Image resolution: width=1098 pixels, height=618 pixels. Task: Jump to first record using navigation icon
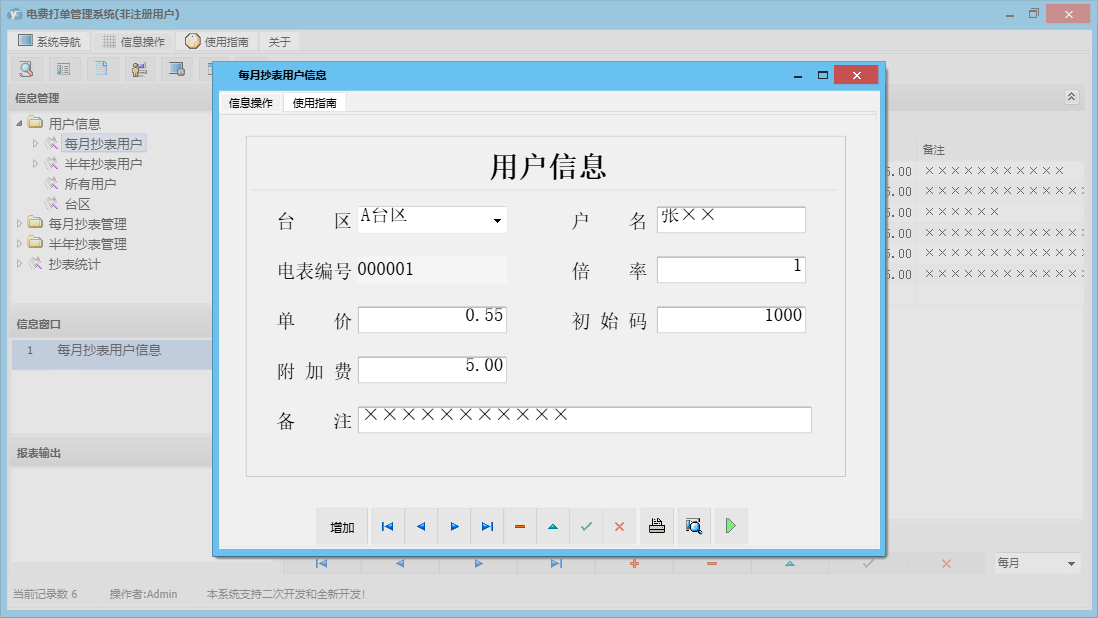(387, 526)
